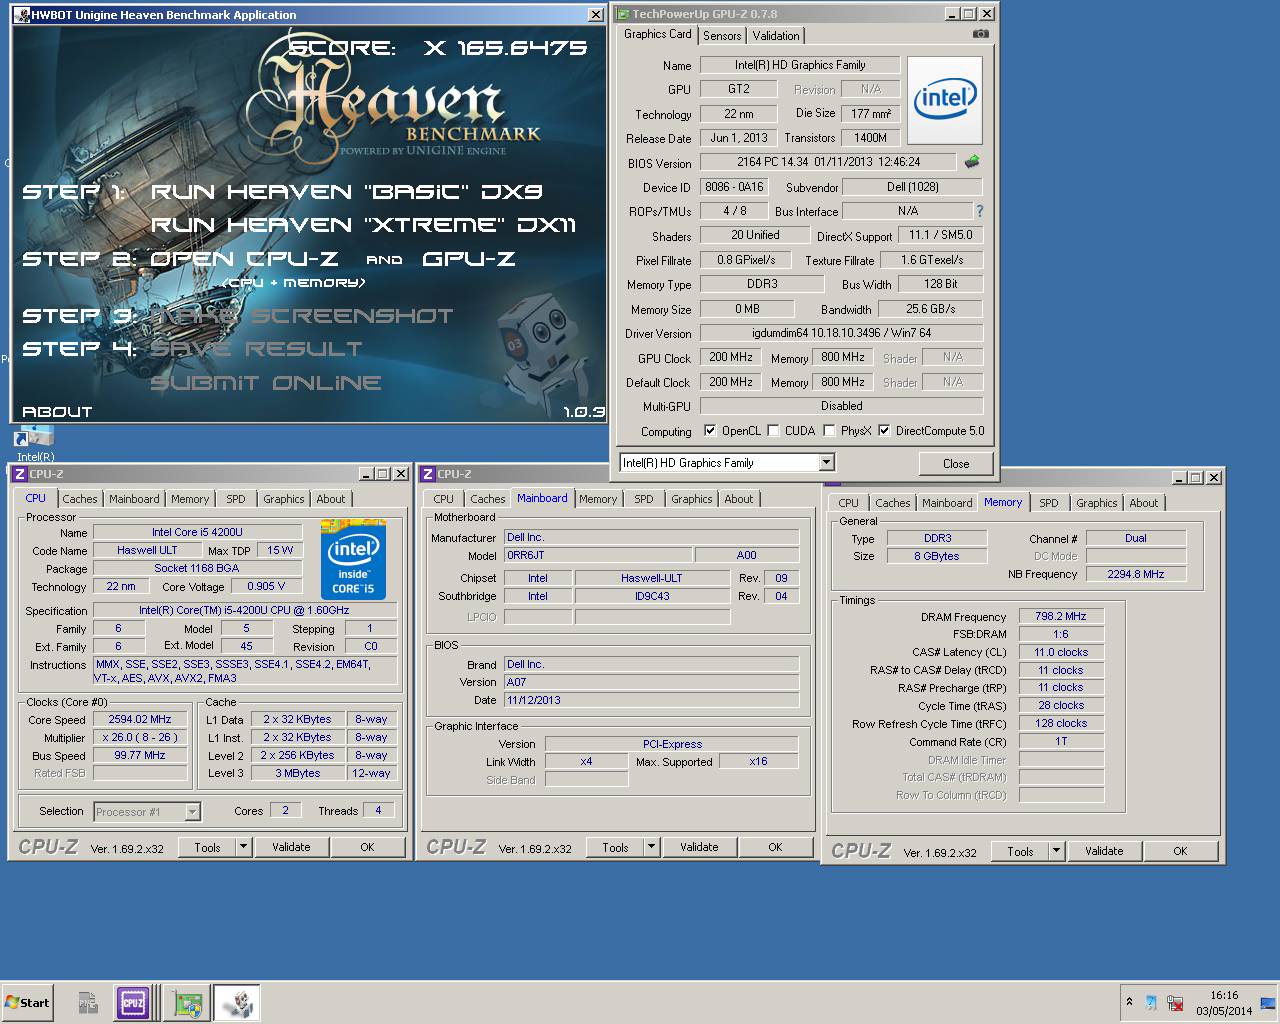Click the Start button
Screen dimensions: 1280x1024
click(27, 1003)
